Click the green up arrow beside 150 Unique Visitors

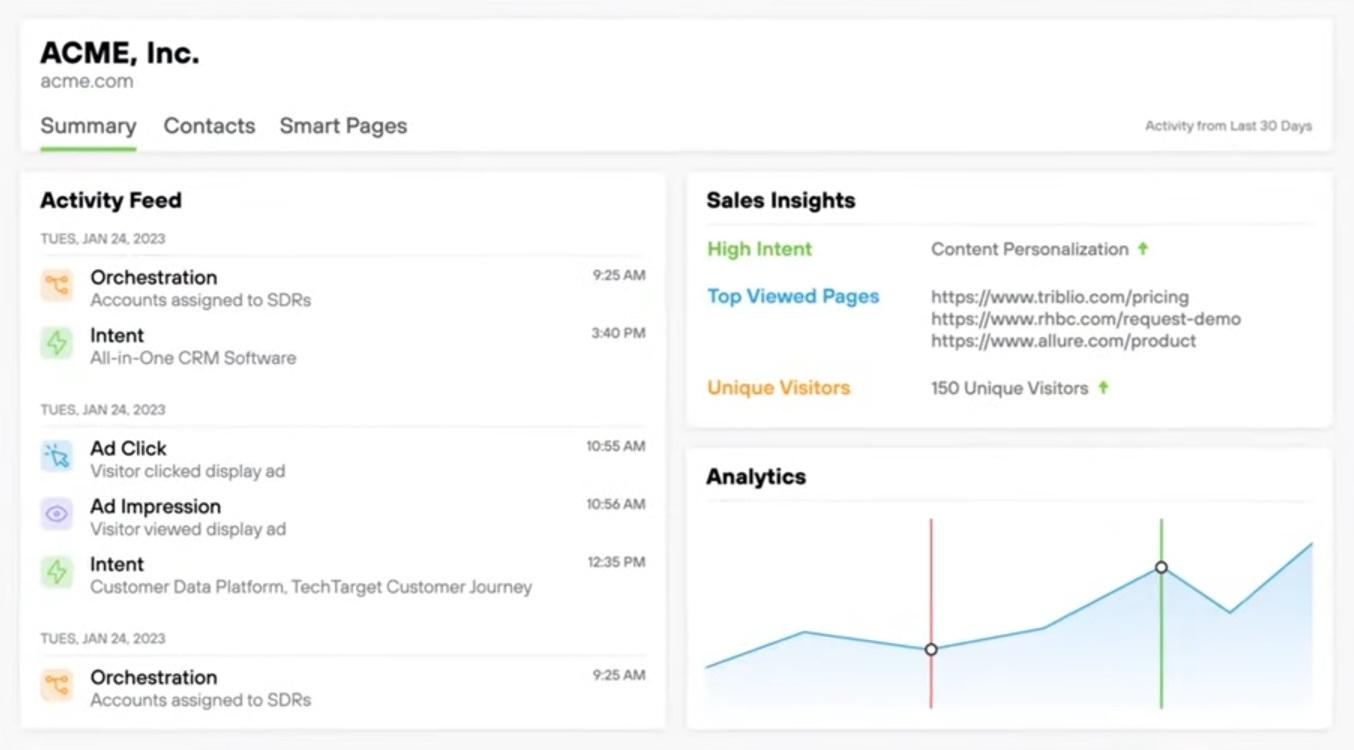[x=1103, y=387]
